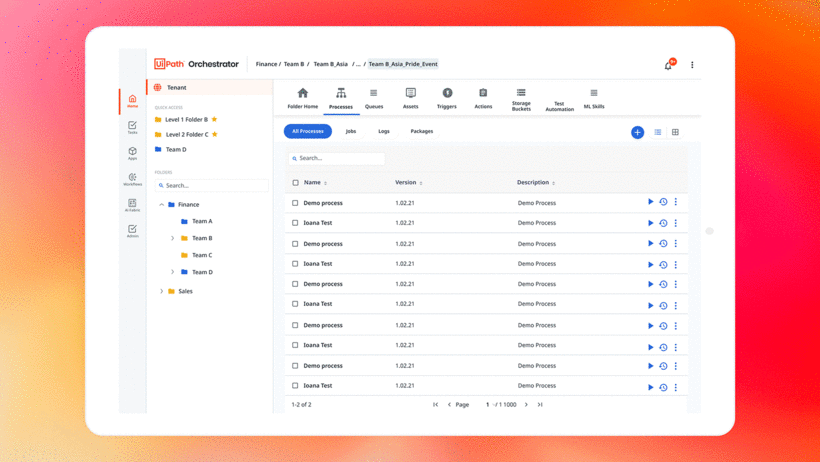View history of the last Ioana Test row

click(663, 387)
